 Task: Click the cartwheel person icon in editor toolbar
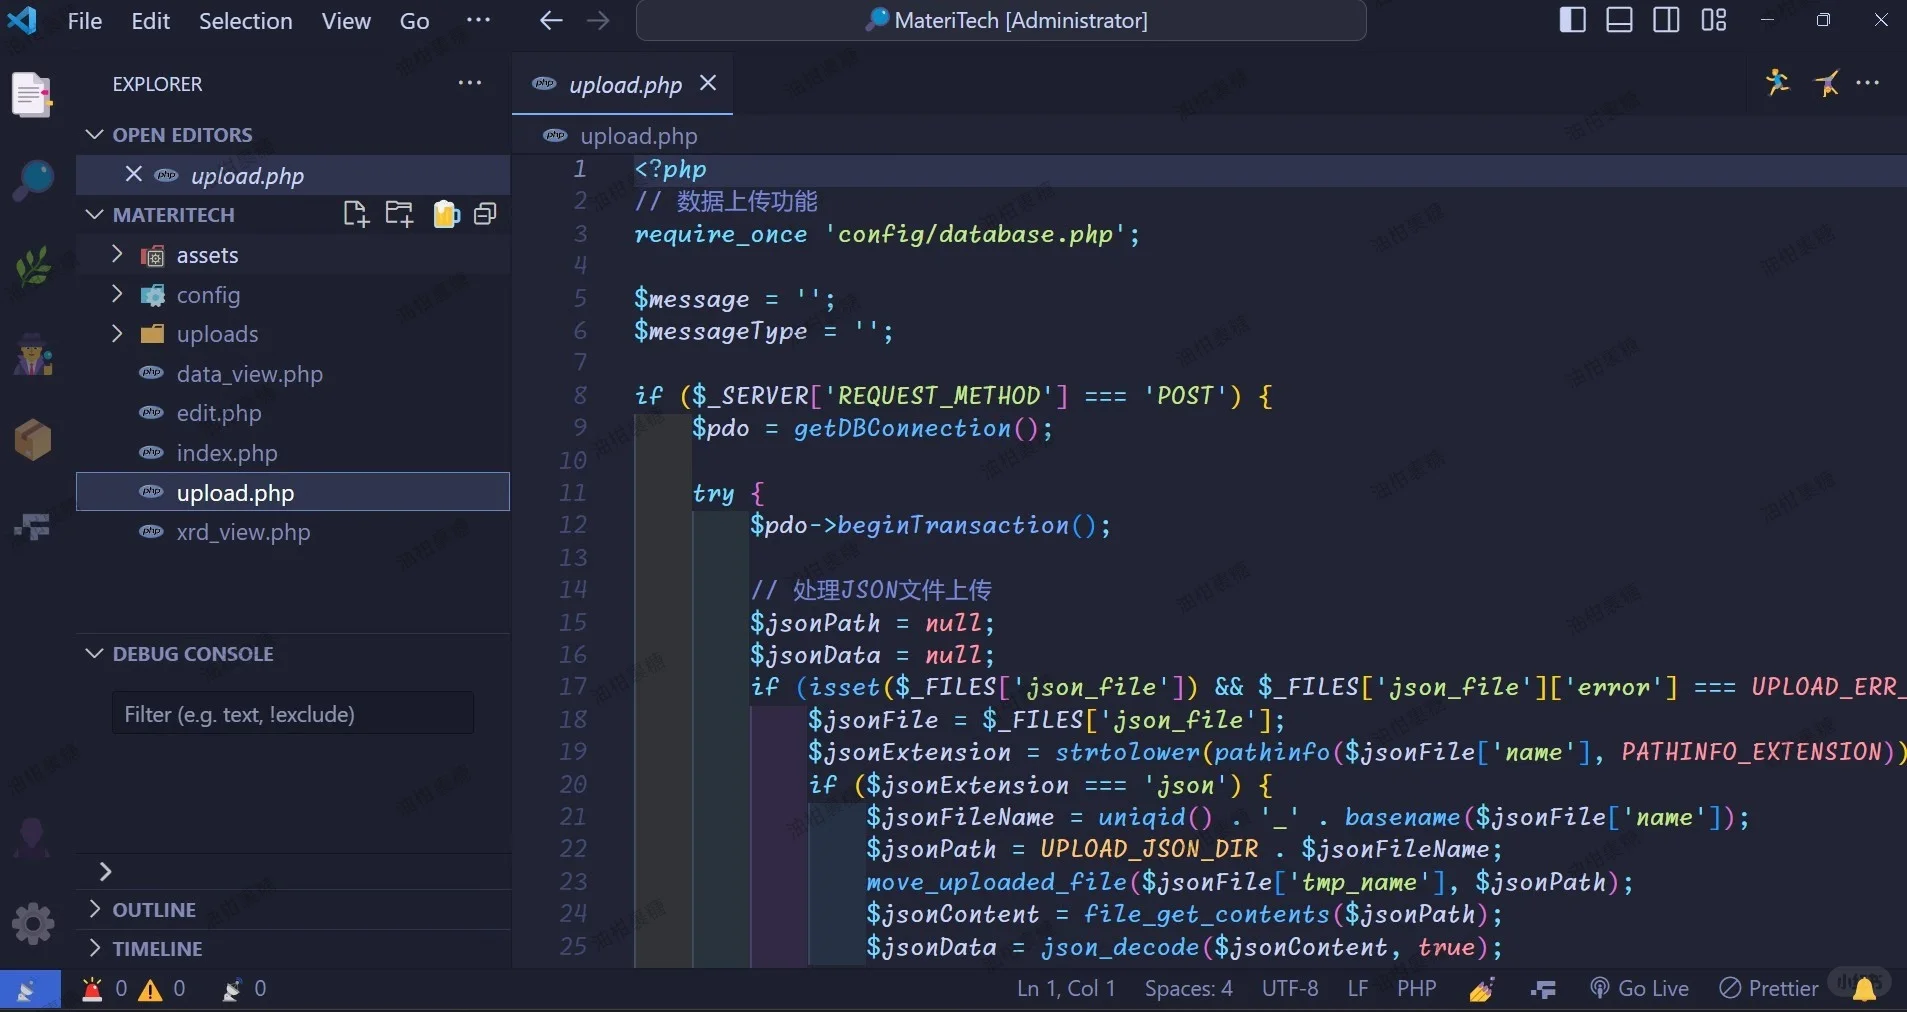tap(1826, 83)
